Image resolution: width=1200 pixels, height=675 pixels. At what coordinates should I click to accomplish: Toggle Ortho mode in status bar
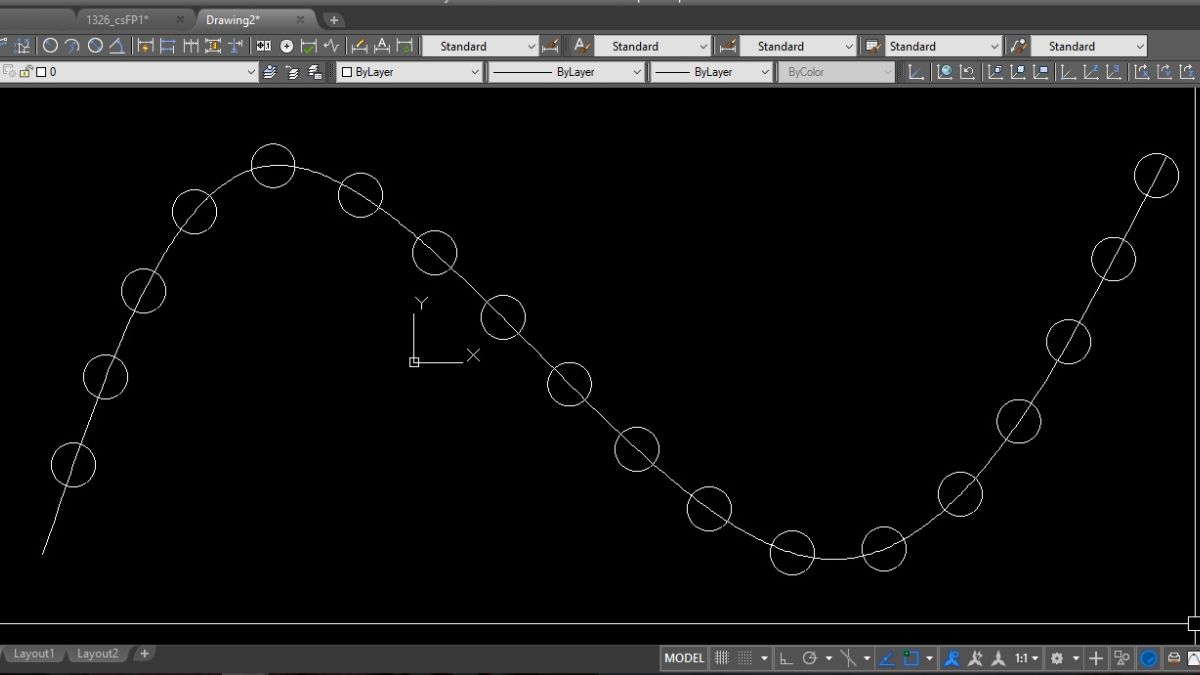[x=786, y=658]
